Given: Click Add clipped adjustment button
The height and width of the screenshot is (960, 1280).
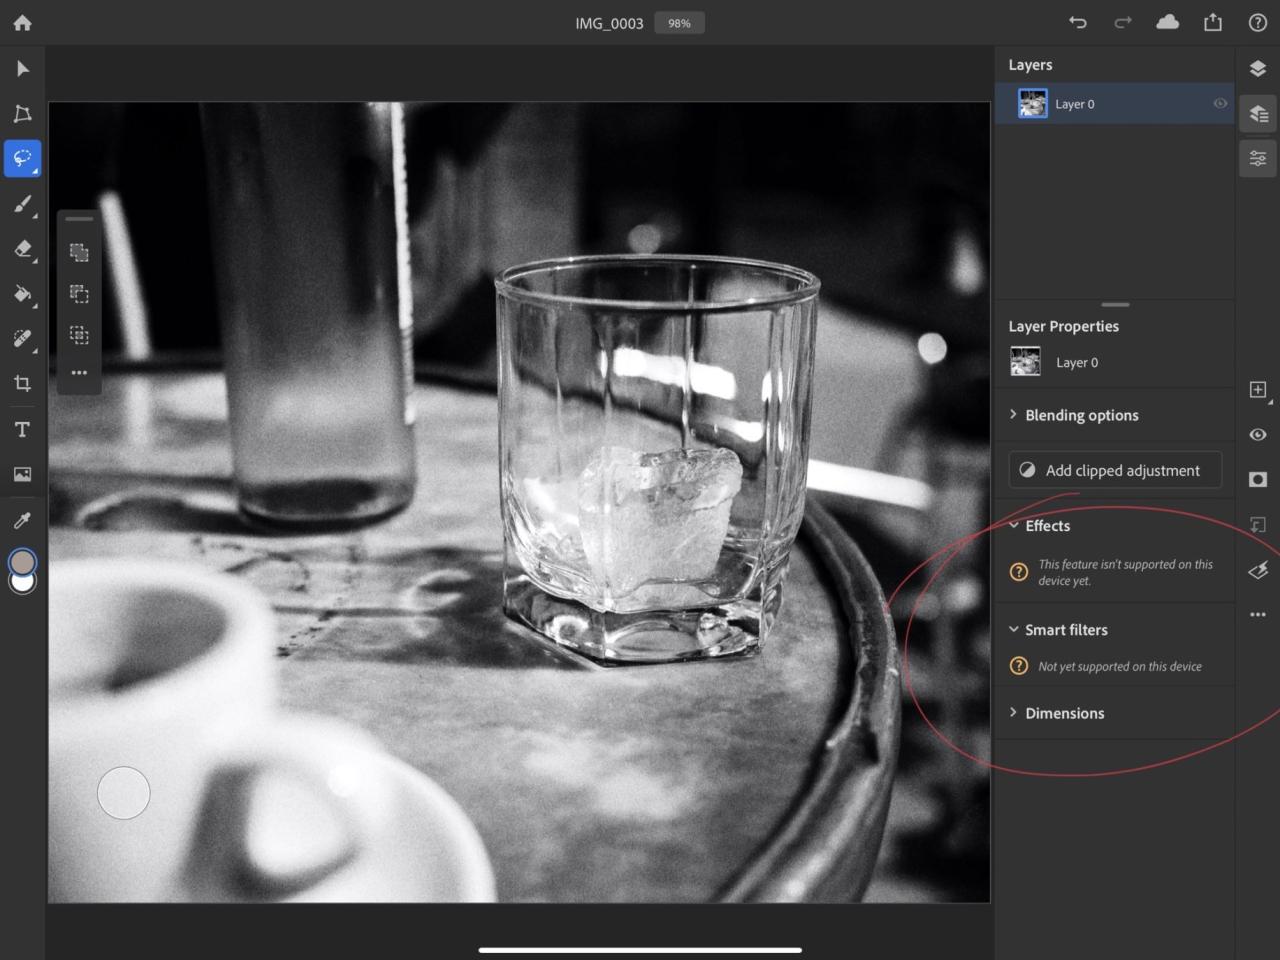Looking at the screenshot, I should 1115,470.
